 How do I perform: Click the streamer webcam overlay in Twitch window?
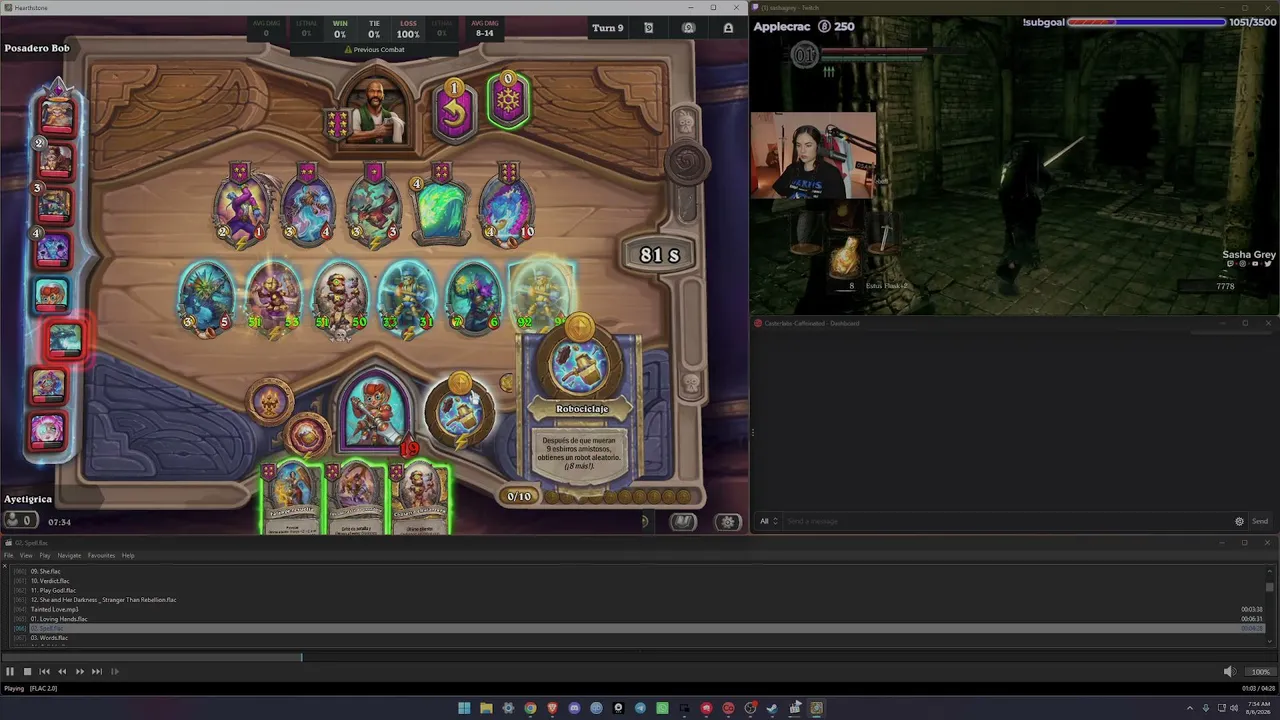click(813, 156)
